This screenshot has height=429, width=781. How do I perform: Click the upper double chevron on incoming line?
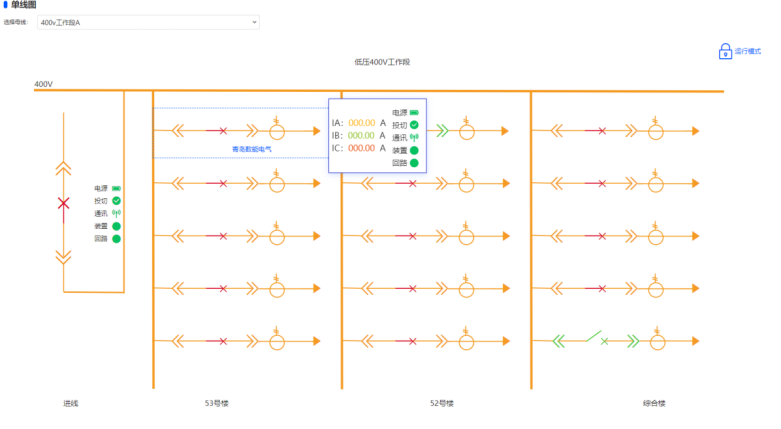(x=64, y=167)
